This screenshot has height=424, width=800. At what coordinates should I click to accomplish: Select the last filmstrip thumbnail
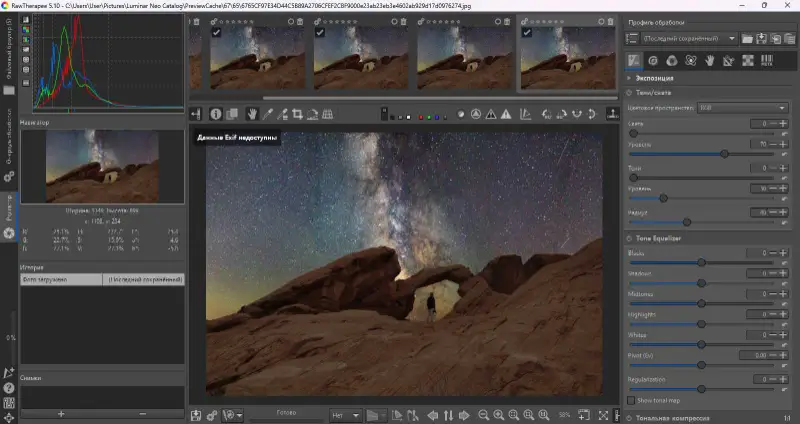click(x=568, y=58)
